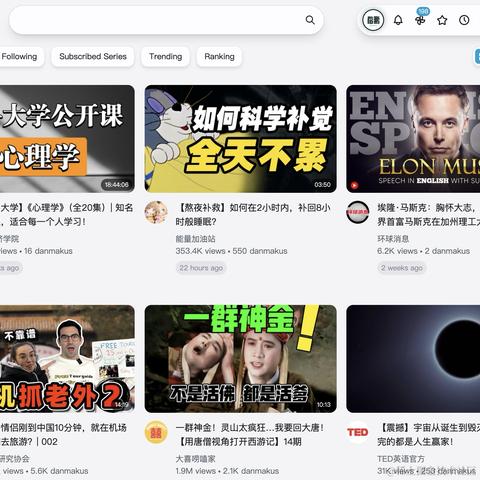The height and width of the screenshot is (480, 480).
Task: Visit uploader 环球消息
Action: (x=393, y=239)
